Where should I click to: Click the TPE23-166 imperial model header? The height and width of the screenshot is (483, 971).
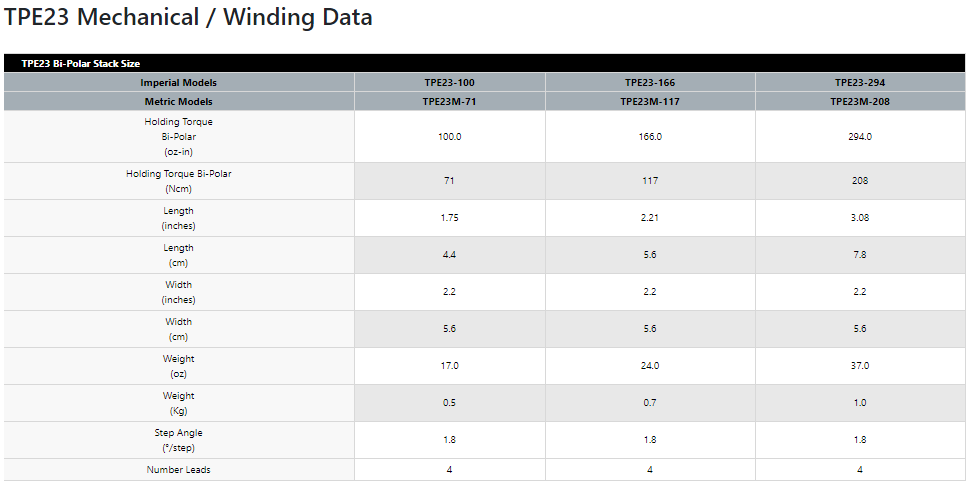point(650,83)
